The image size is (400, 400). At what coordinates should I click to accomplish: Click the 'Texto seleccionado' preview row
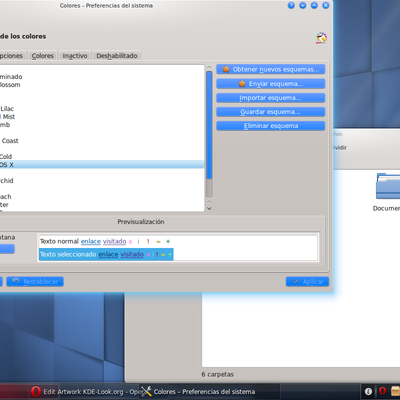pyautogui.click(x=106, y=254)
